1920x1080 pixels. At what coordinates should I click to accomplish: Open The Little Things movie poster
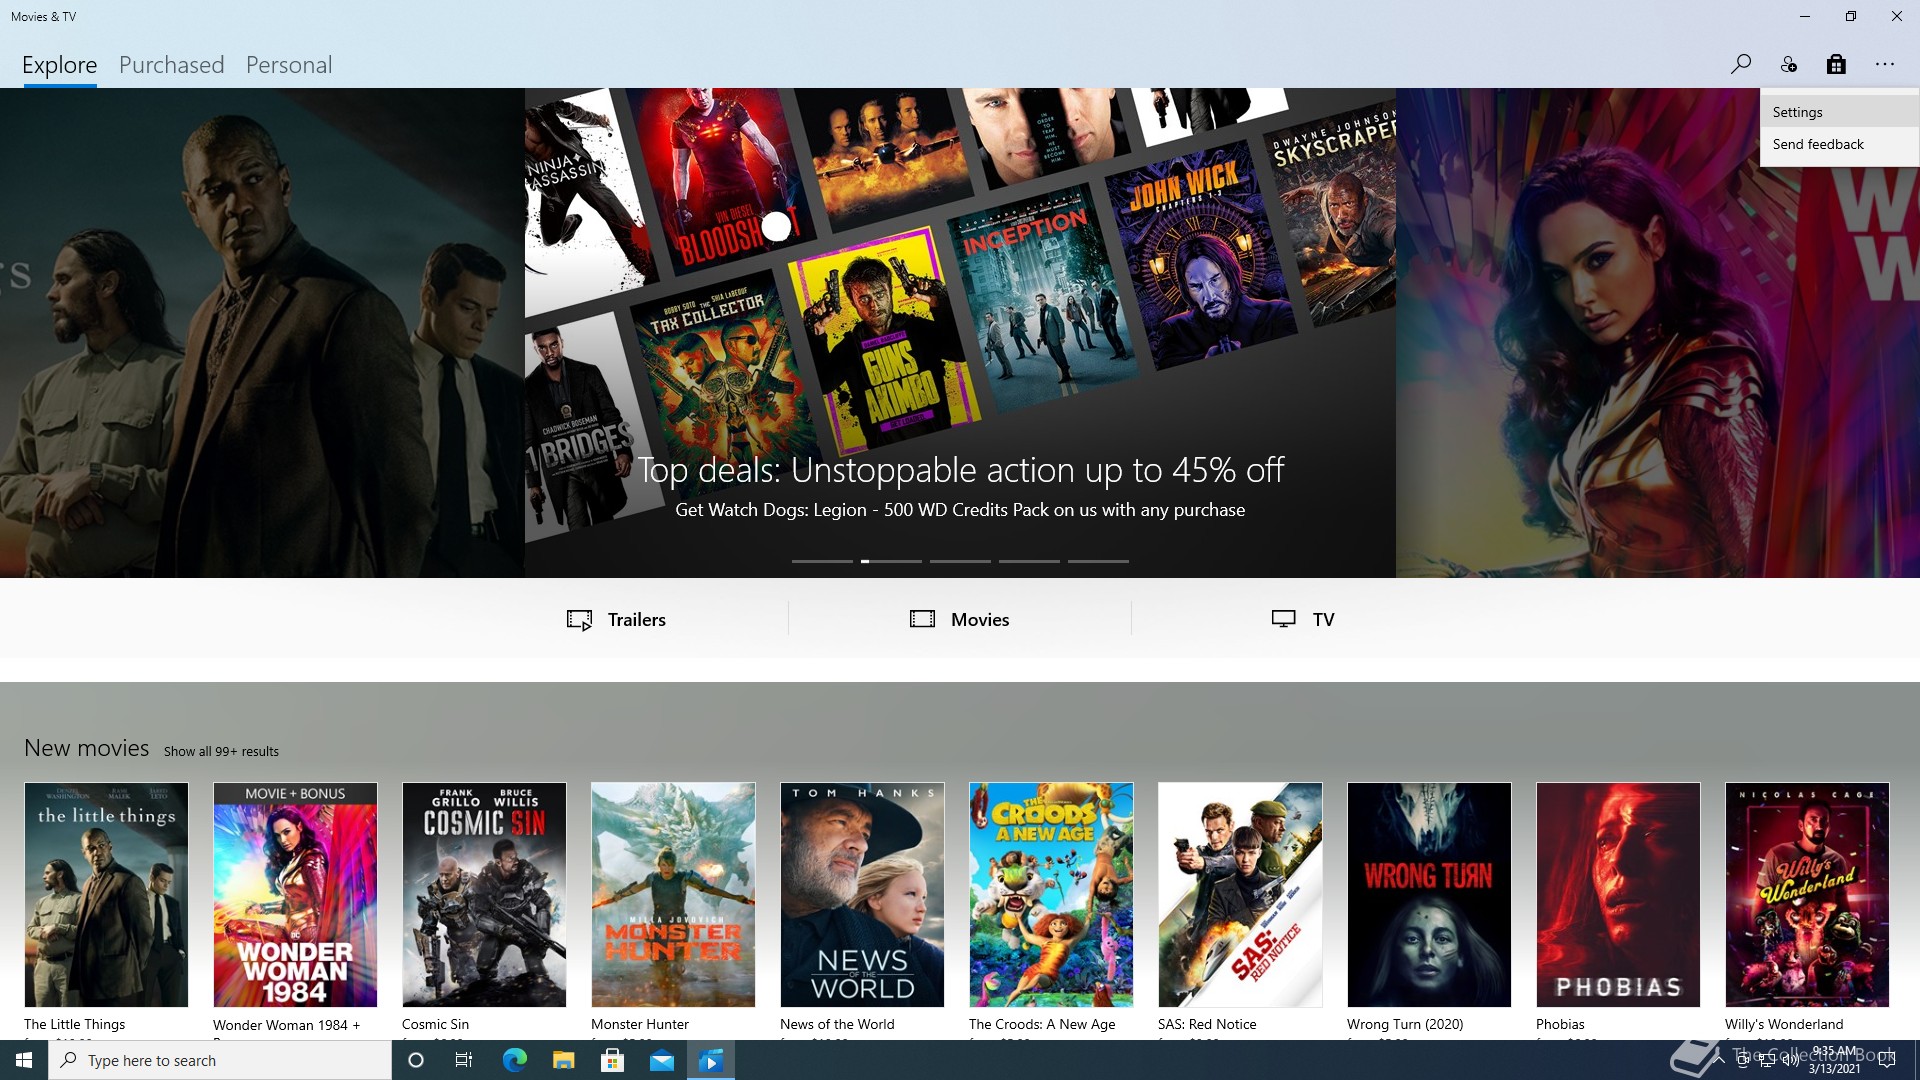coord(106,895)
